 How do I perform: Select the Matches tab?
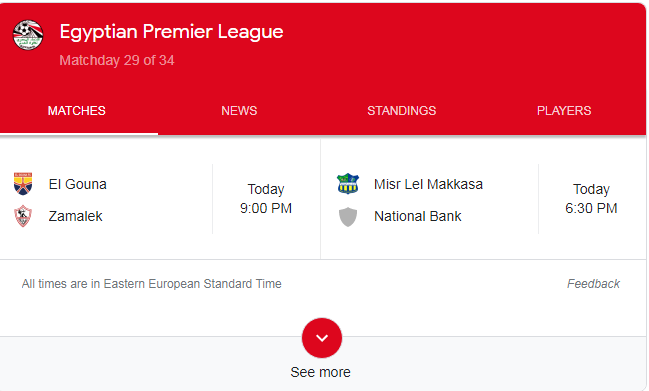pyautogui.click(x=77, y=110)
